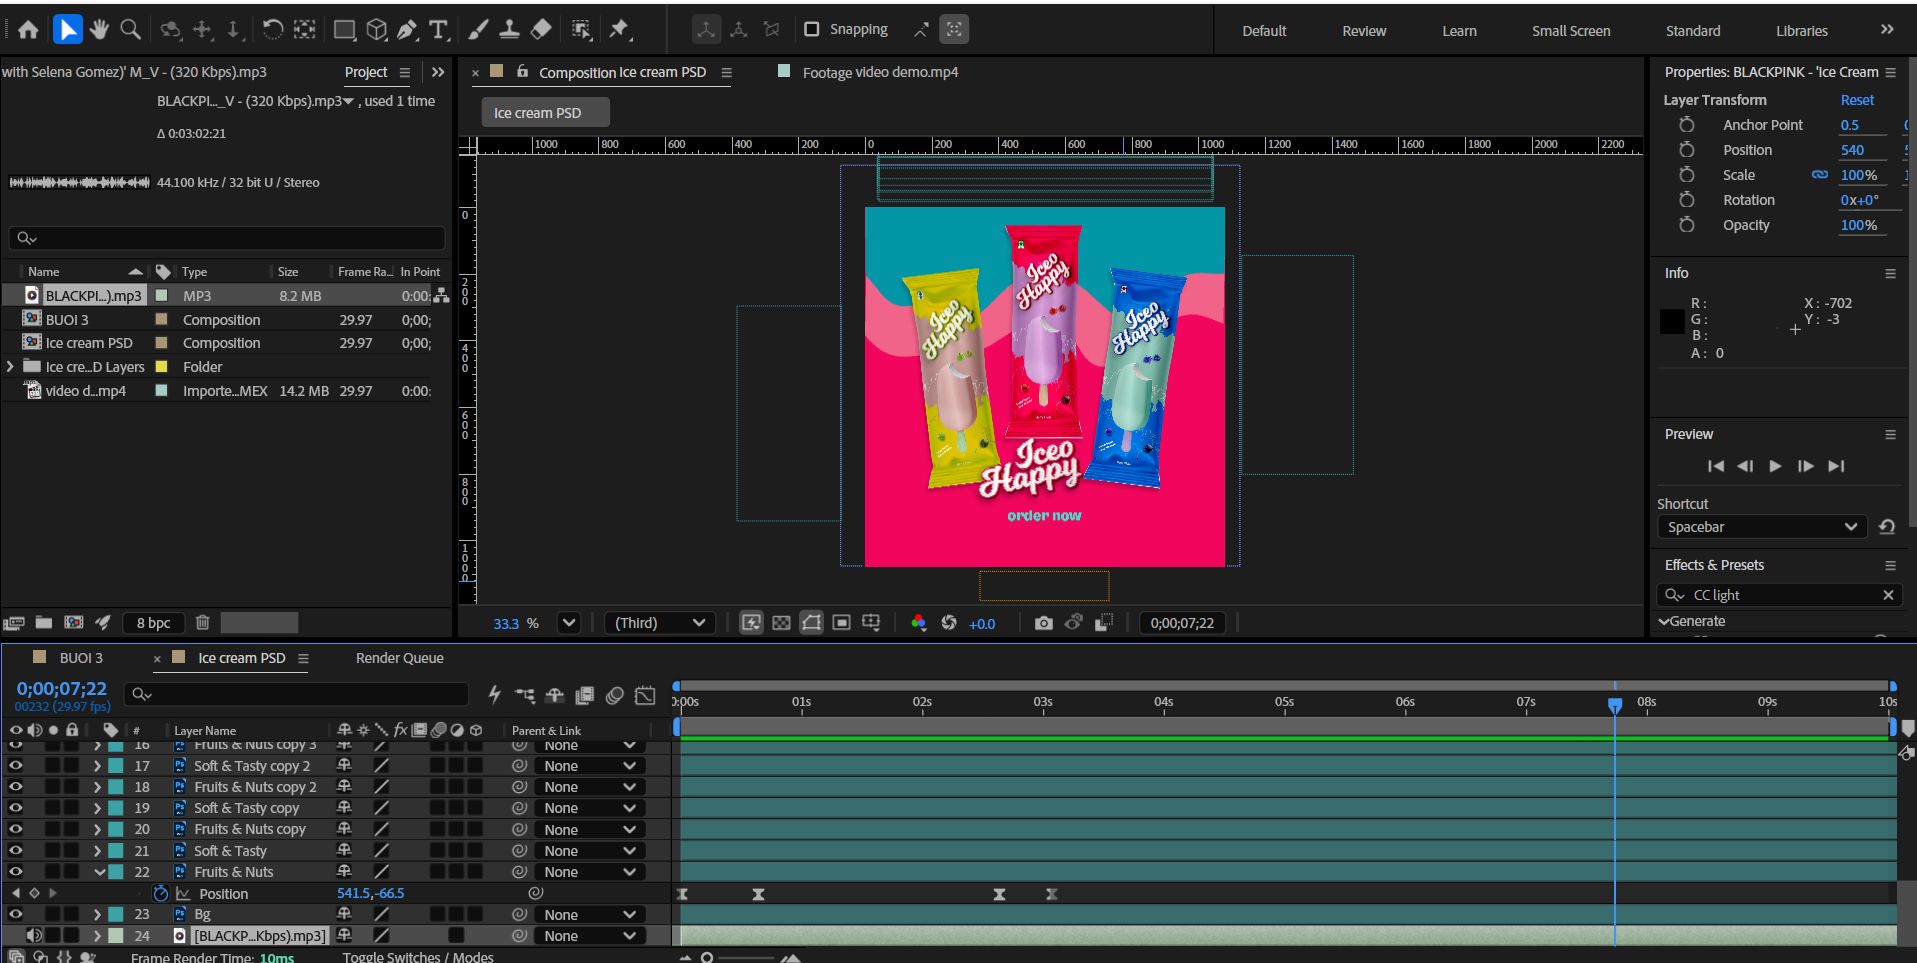The width and height of the screenshot is (1917, 963).
Task: Collapse the Fruits & Nuts layer 22
Action: pyautogui.click(x=99, y=872)
